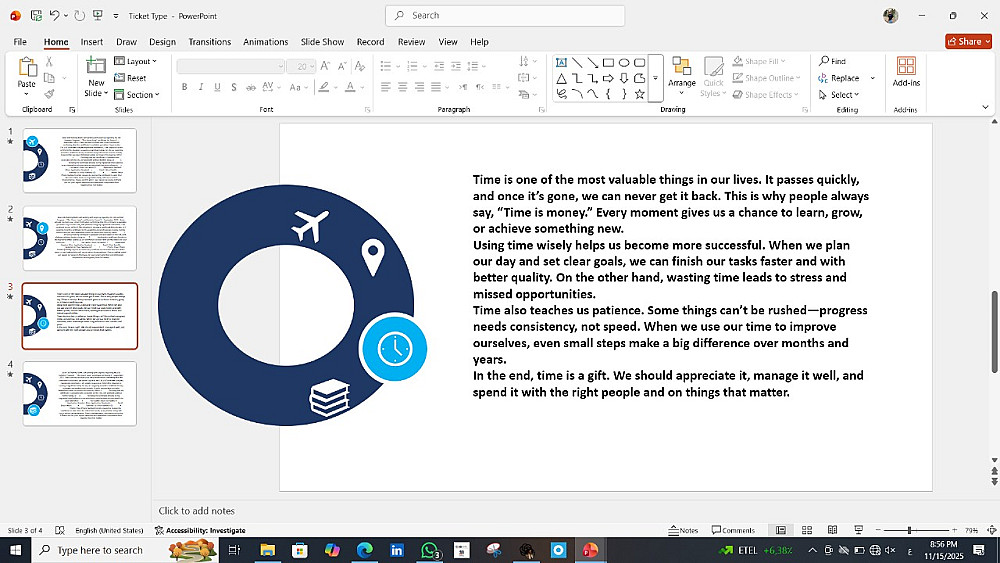Image resolution: width=1000 pixels, height=563 pixels.
Task: Click the Replace button
Action: pyautogui.click(x=839, y=78)
